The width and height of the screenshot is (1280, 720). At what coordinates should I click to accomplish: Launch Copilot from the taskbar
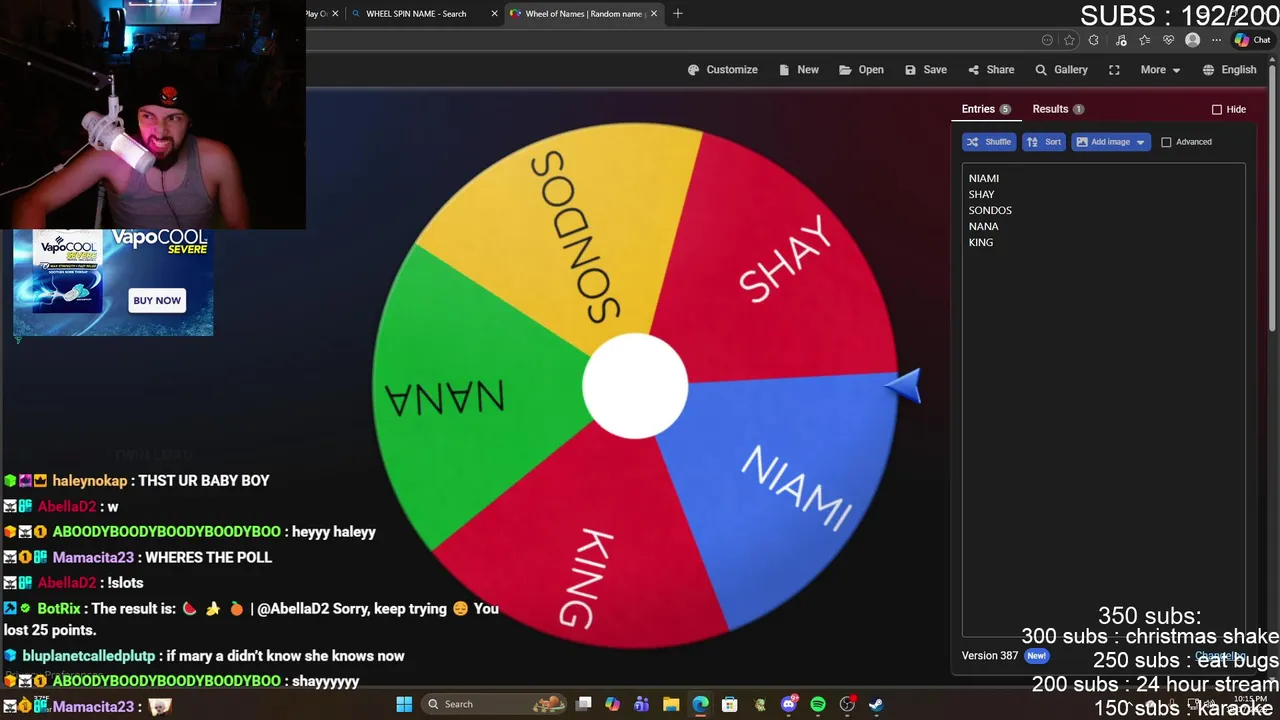coord(612,704)
